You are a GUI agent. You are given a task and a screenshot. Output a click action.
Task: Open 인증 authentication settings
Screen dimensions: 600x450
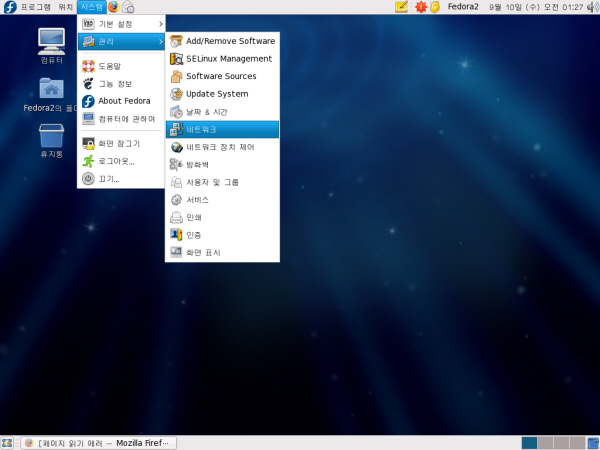tap(222, 235)
